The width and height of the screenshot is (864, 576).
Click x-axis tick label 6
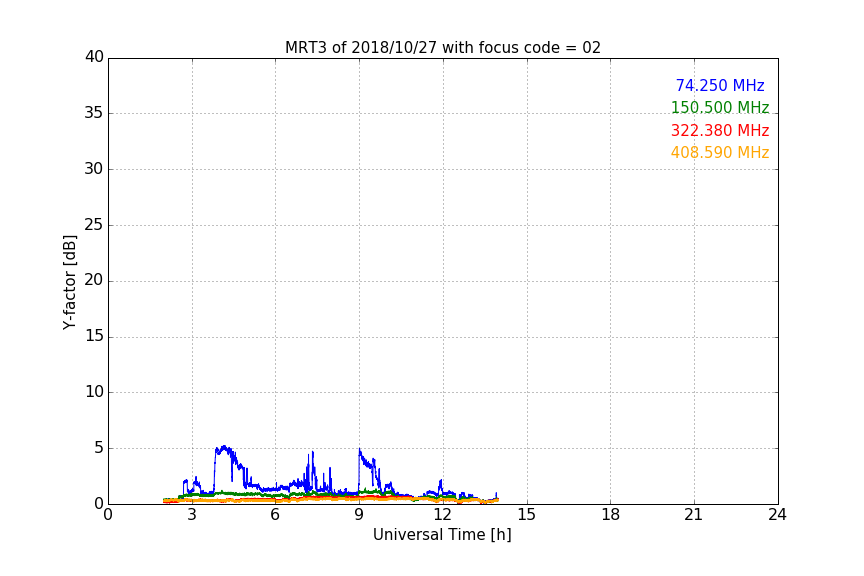click(275, 515)
